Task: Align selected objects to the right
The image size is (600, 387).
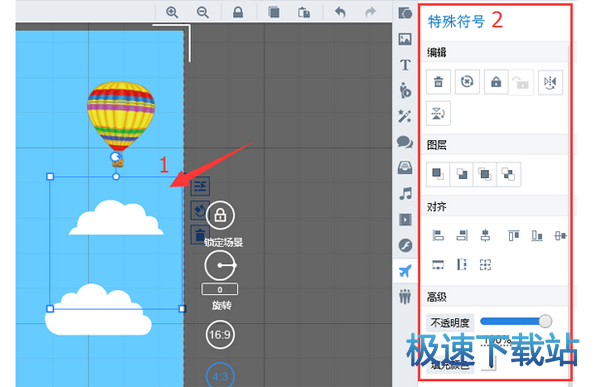Action: pos(462,235)
